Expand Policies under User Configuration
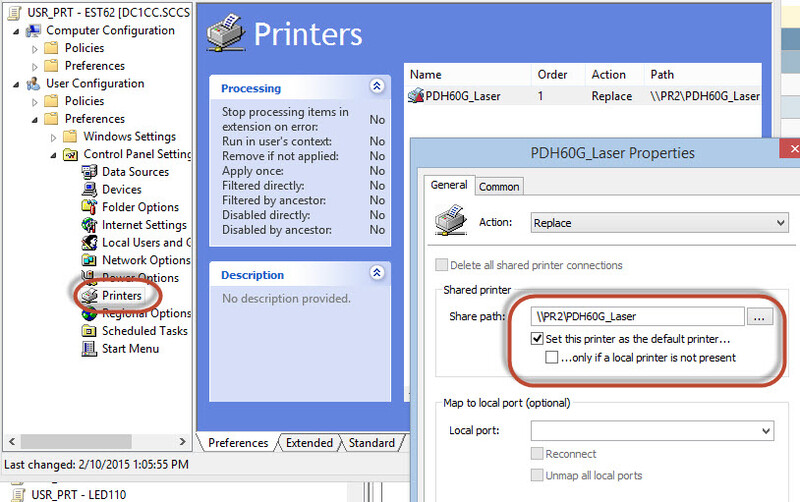Image resolution: width=800 pixels, height=502 pixels. tap(35, 103)
